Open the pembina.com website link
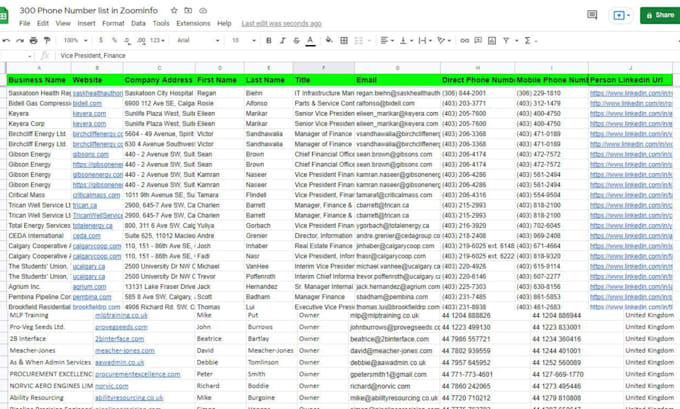The height and width of the screenshot is (409, 680). (92, 297)
